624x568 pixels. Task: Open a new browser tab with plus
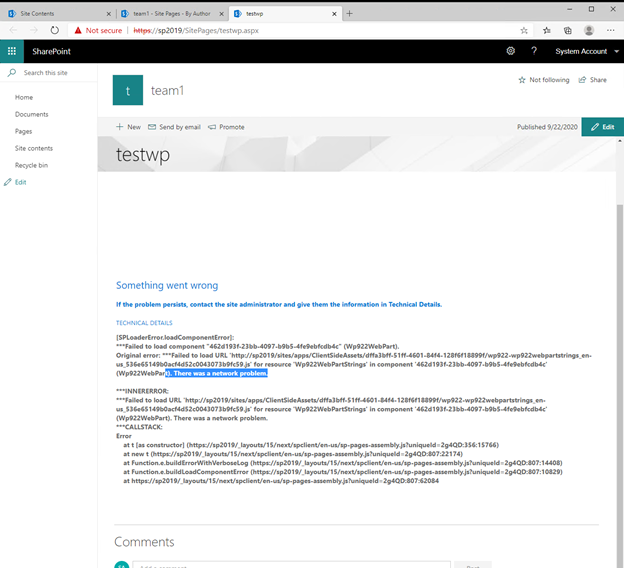pos(349,14)
